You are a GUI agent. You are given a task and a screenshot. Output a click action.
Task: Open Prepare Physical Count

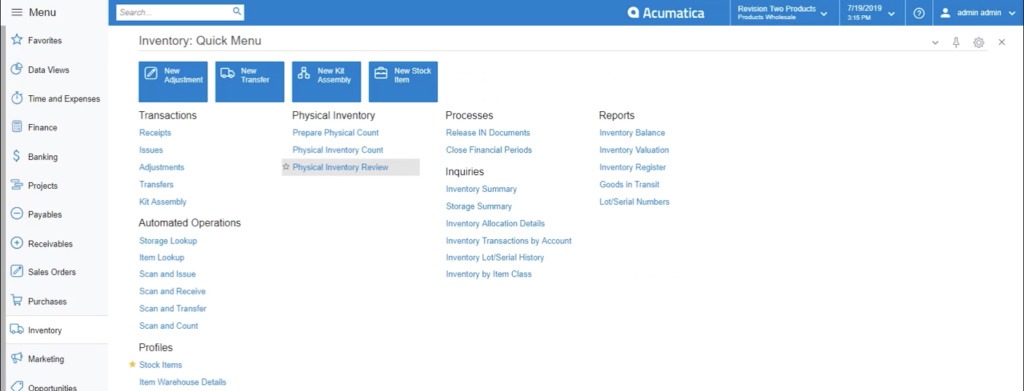336,133
